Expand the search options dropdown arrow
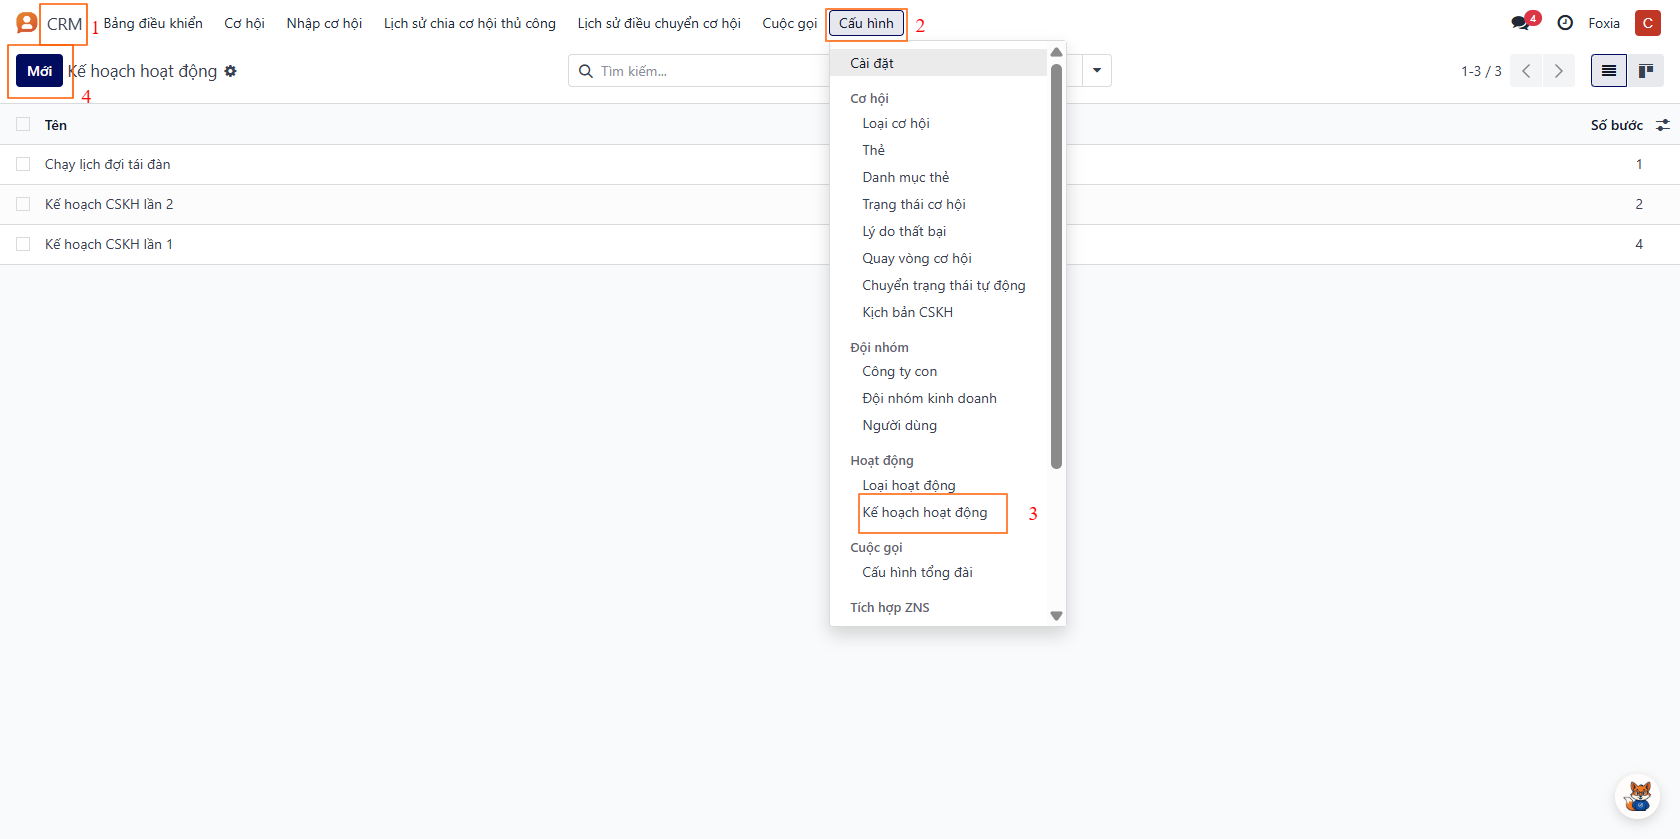The image size is (1680, 839). coord(1097,71)
